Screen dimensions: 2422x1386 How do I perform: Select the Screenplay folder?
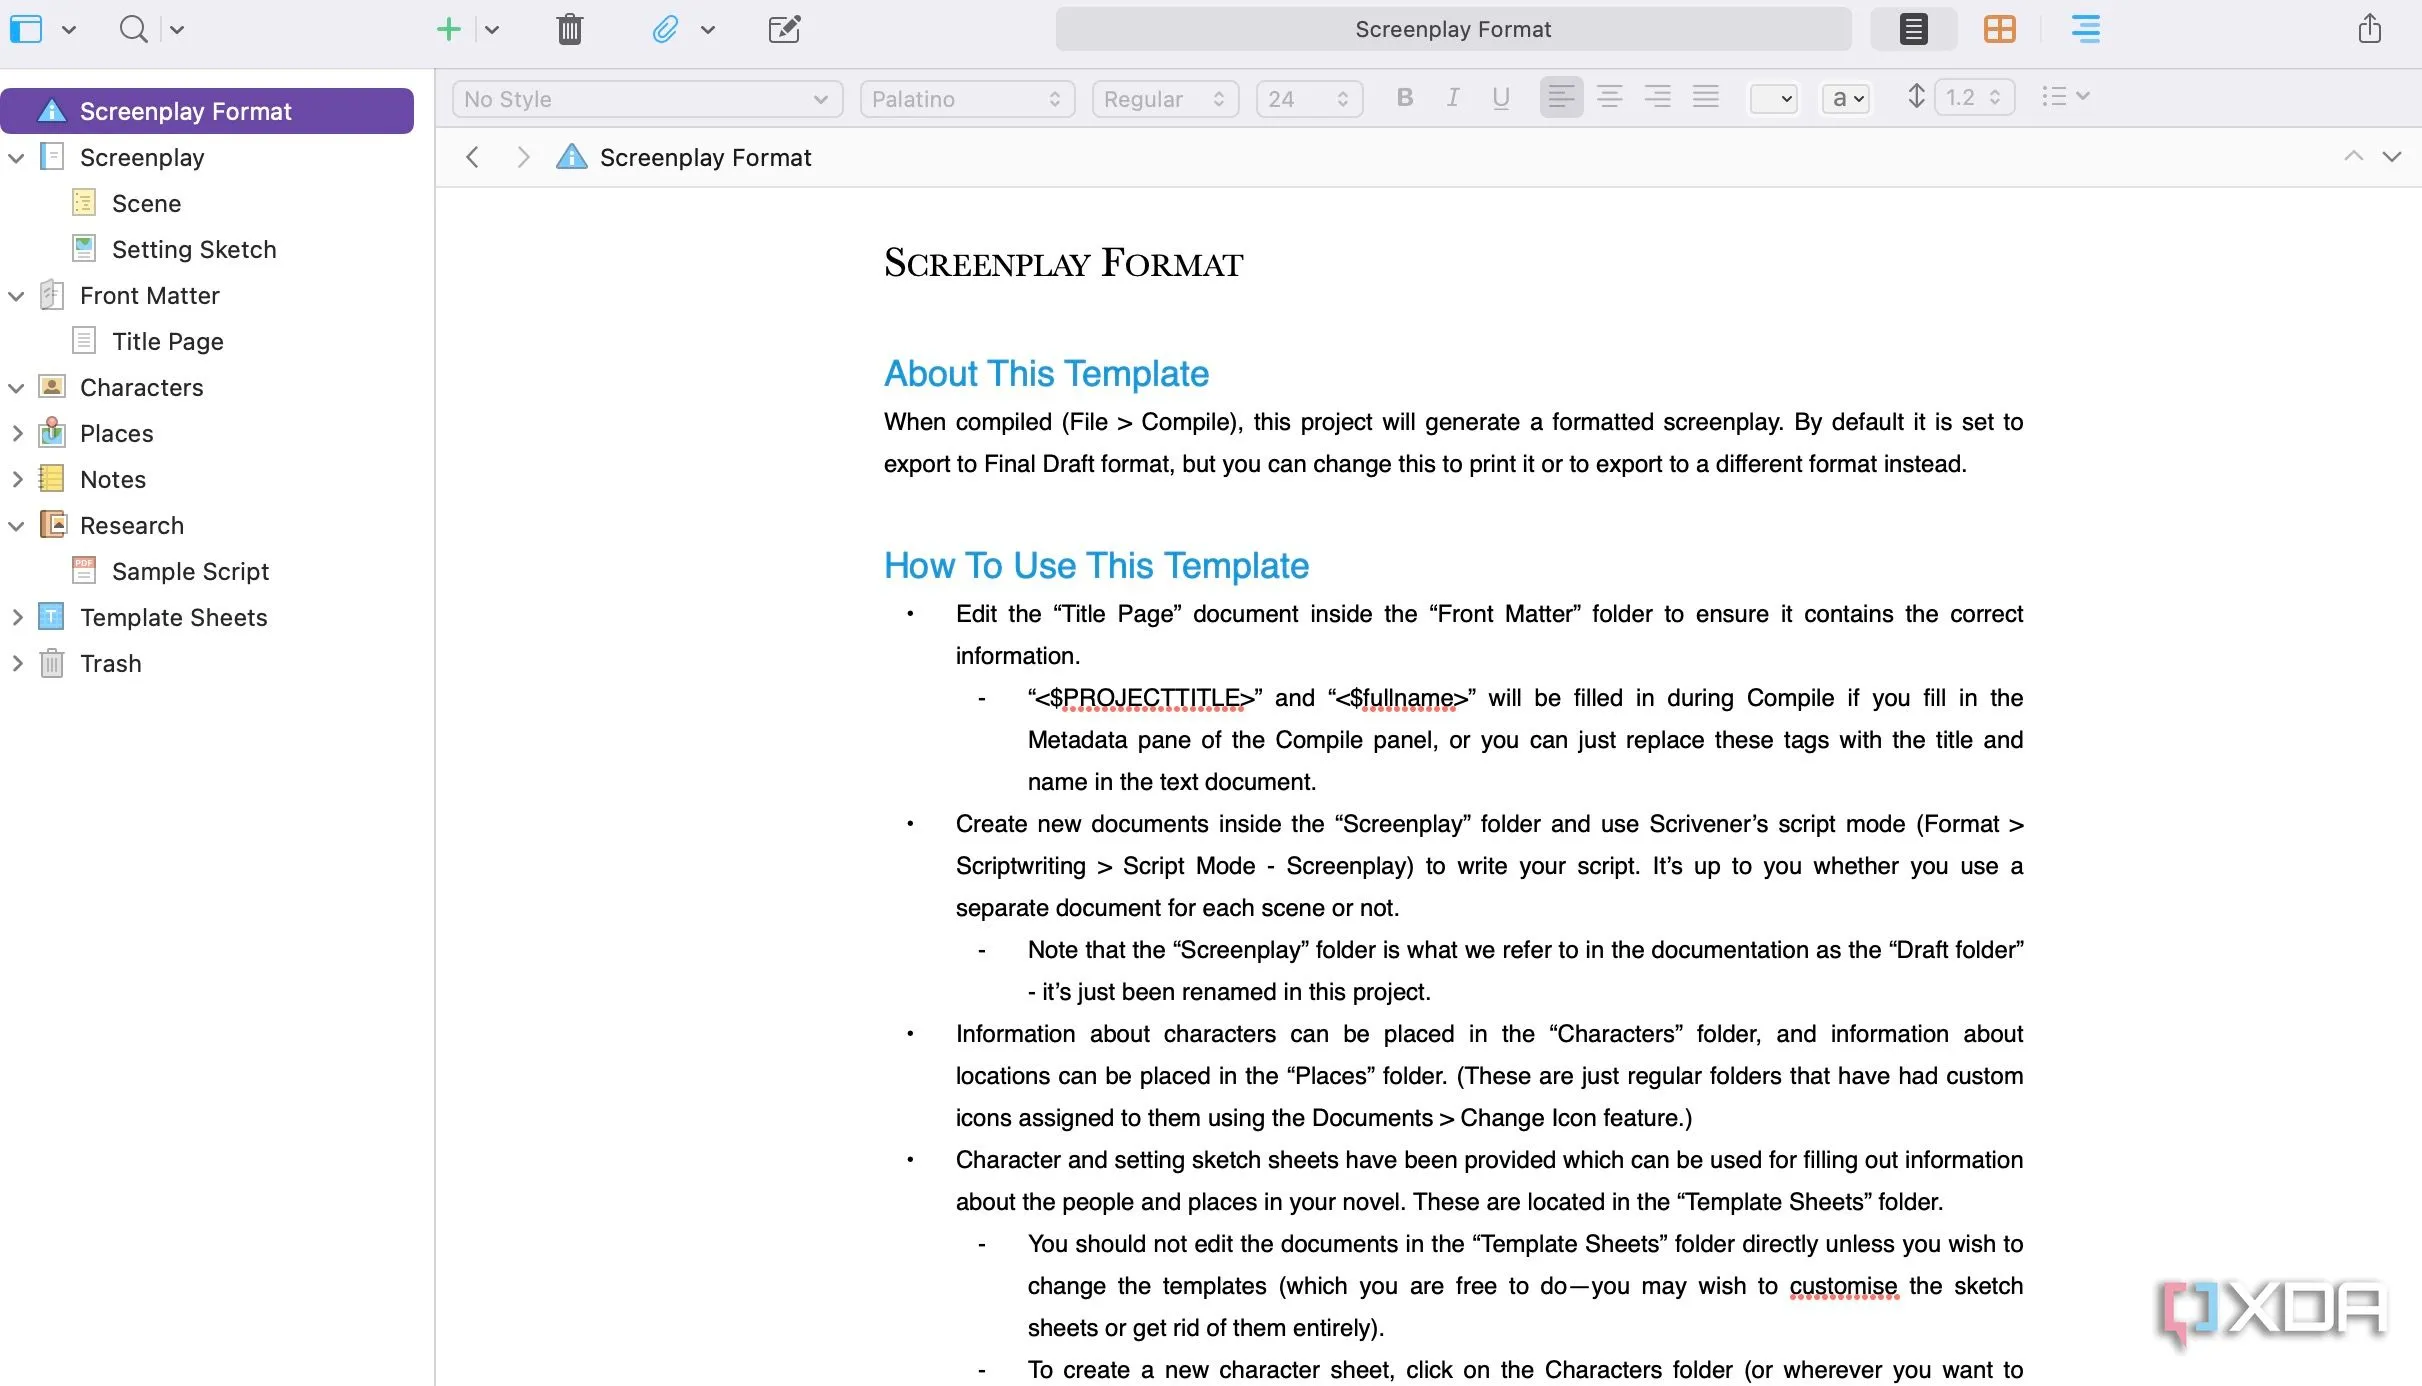pos(142,157)
